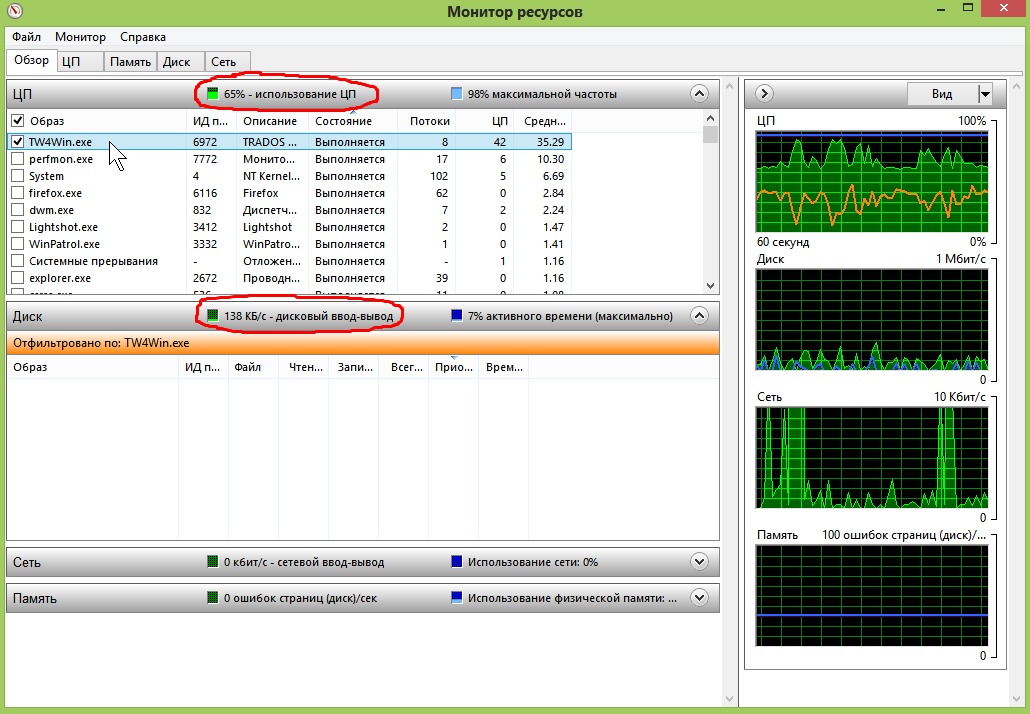Click the Память hard faults graph
This screenshot has height=714, width=1030.
pyautogui.click(x=872, y=595)
